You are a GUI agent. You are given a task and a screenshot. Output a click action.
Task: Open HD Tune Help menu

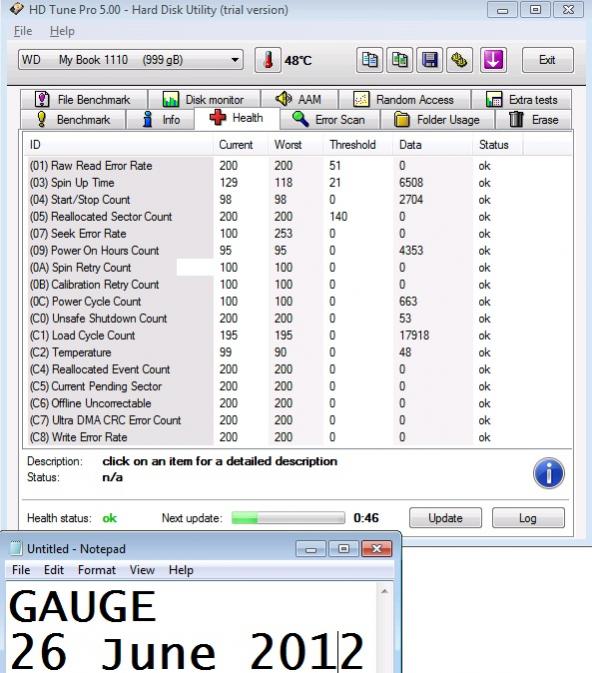point(62,31)
